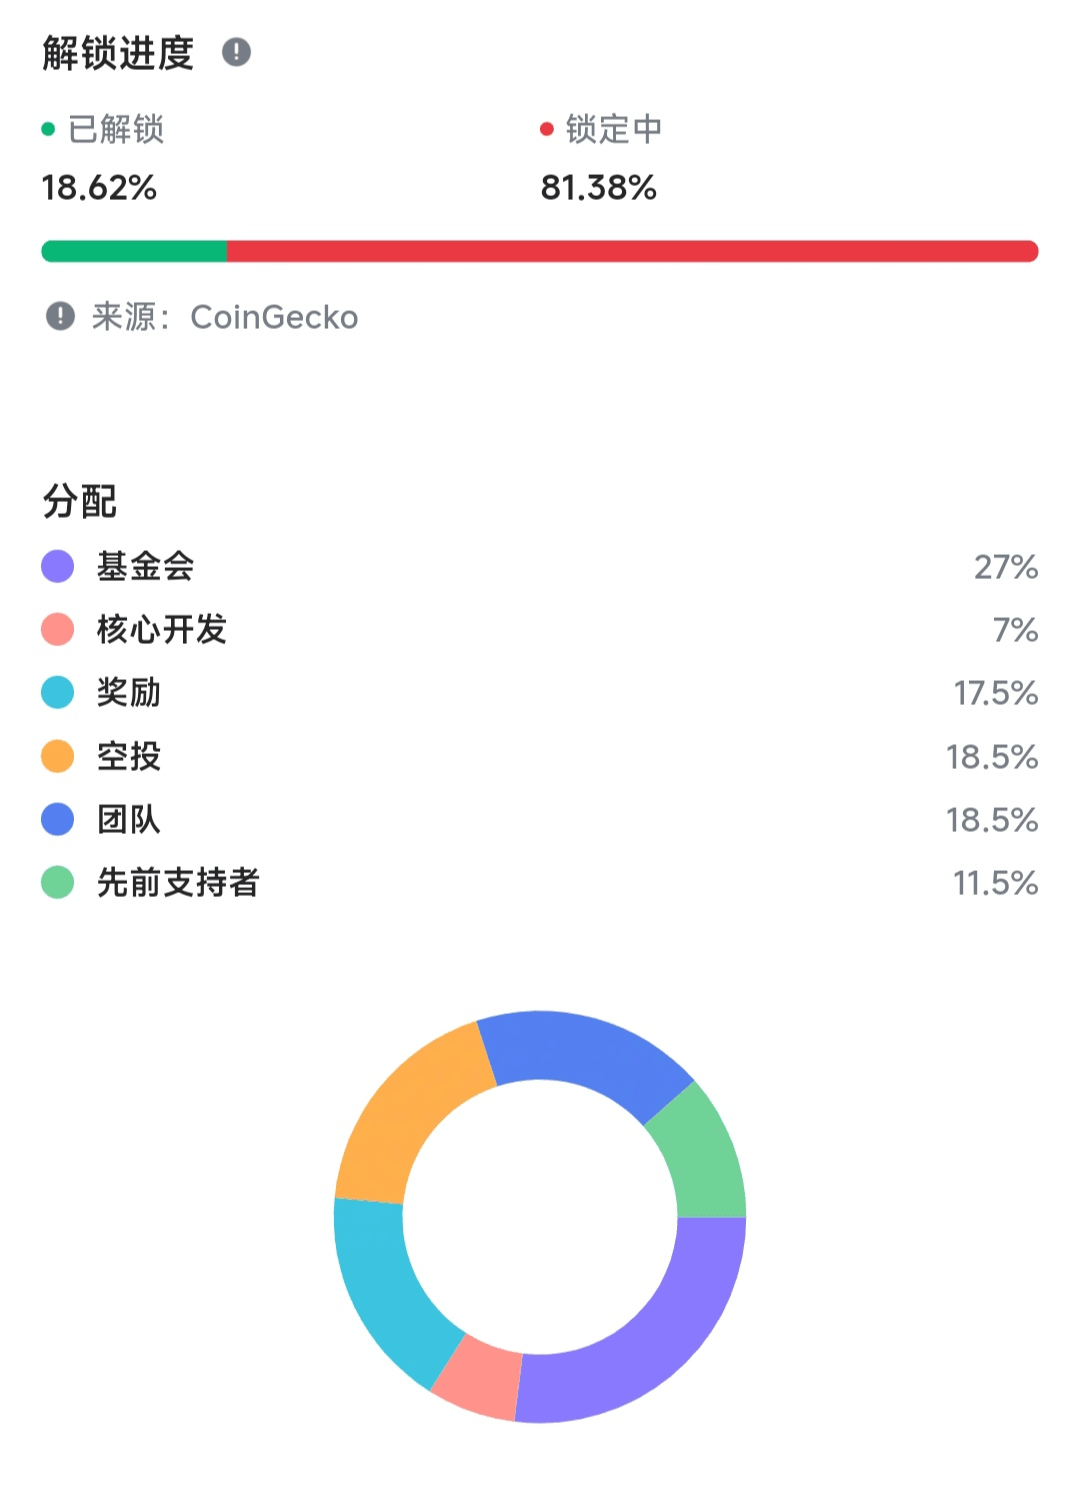Select the cyan 奖励 color dot
Viewport: 1080px width, 1485px height.
coord(58,692)
